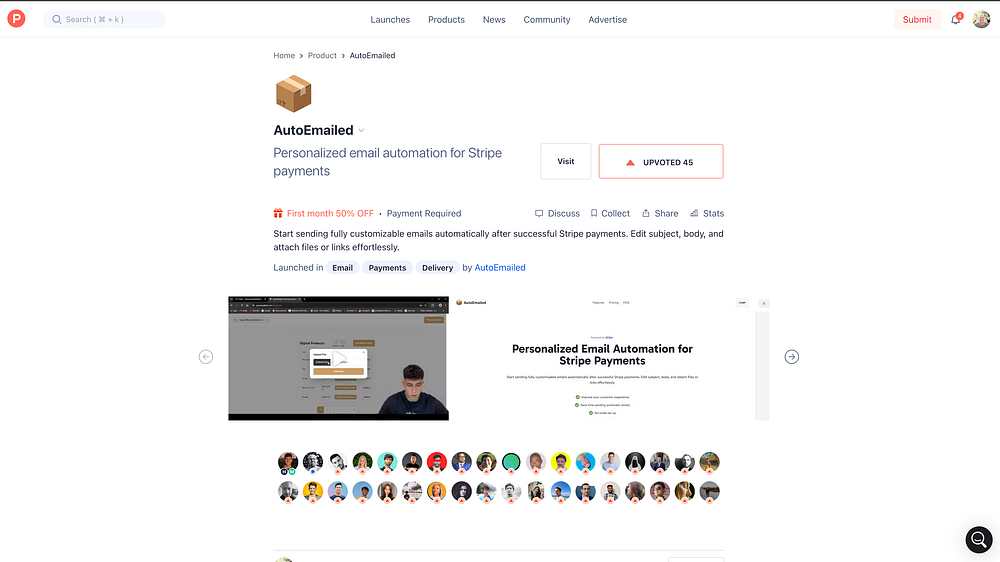Image resolution: width=1000 pixels, height=562 pixels.
Task: Open the notifications bell
Action: pos(955,19)
